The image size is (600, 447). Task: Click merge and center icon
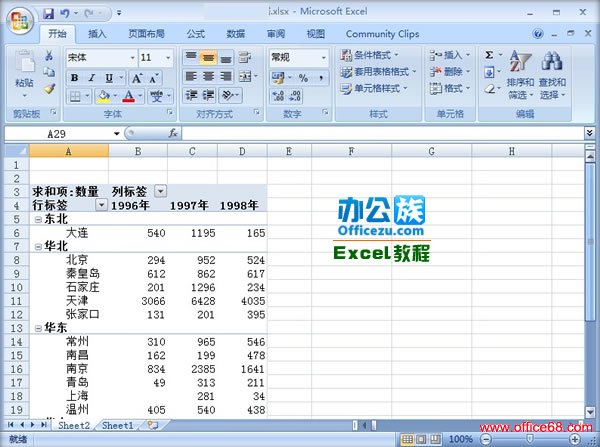pos(245,77)
